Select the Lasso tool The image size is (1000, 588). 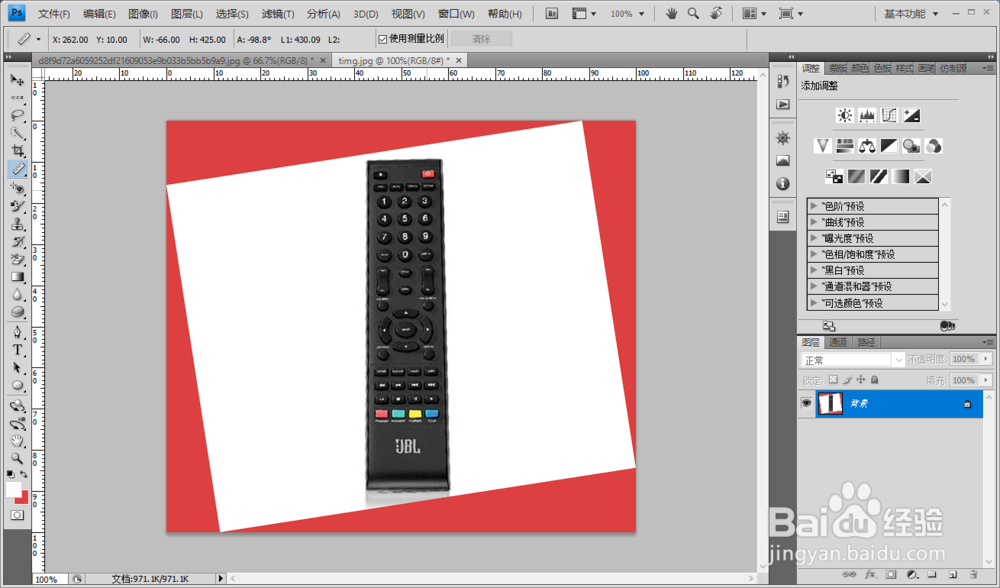click(17, 115)
